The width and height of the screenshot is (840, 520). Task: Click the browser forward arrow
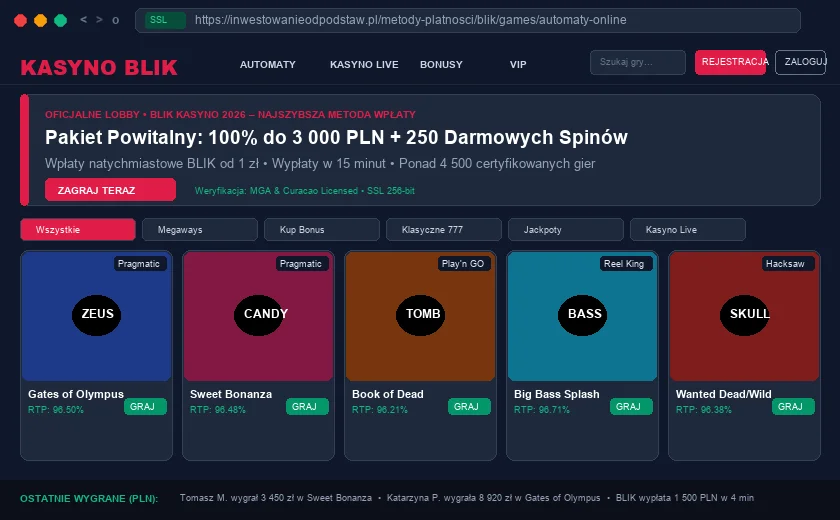pyautogui.click(x=99, y=20)
